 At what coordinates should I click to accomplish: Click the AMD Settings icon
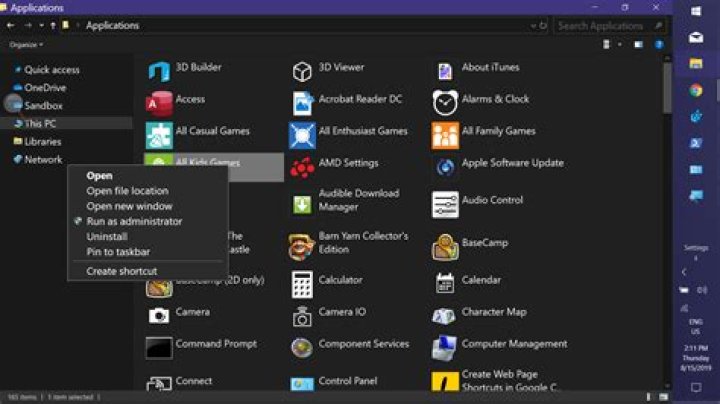click(x=302, y=168)
